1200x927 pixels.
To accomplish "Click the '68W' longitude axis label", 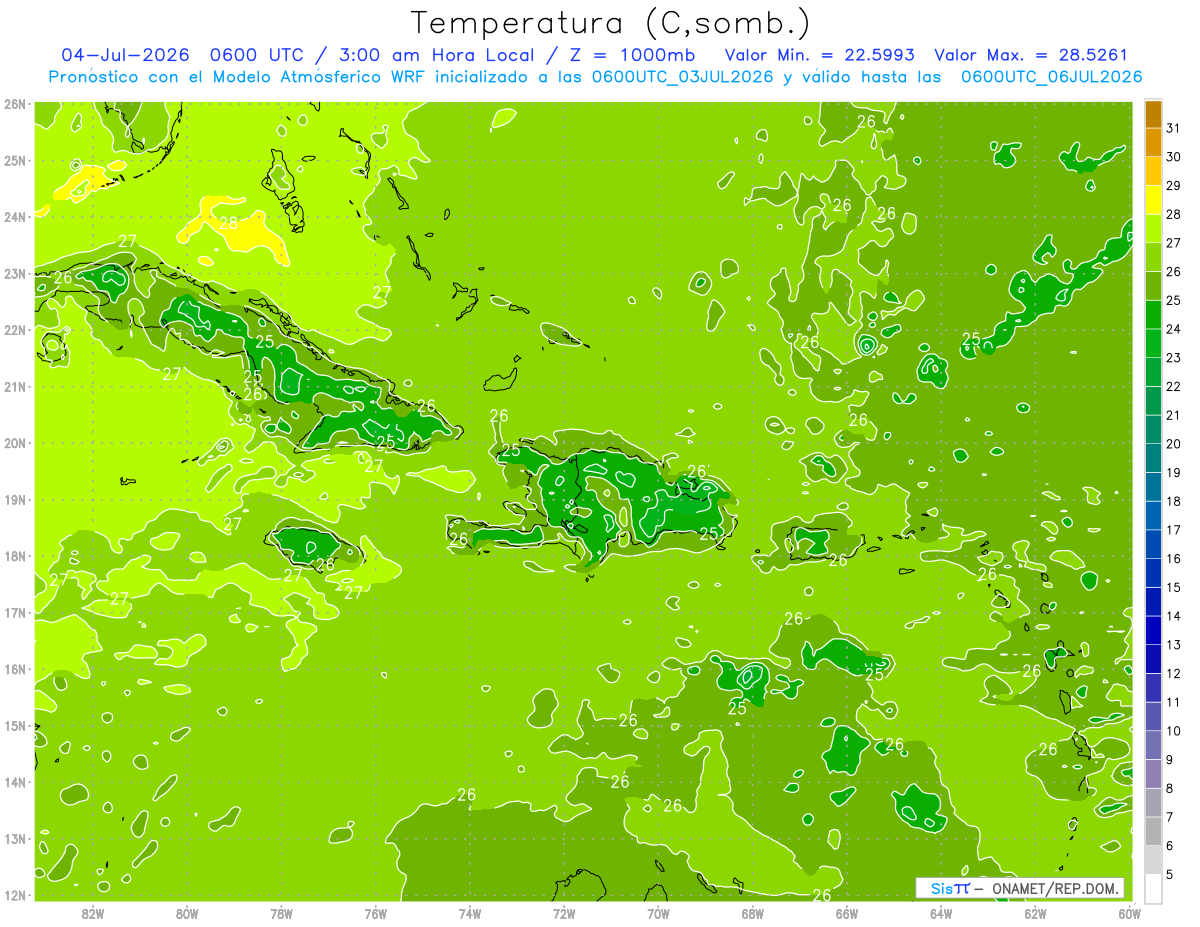I will (x=752, y=912).
